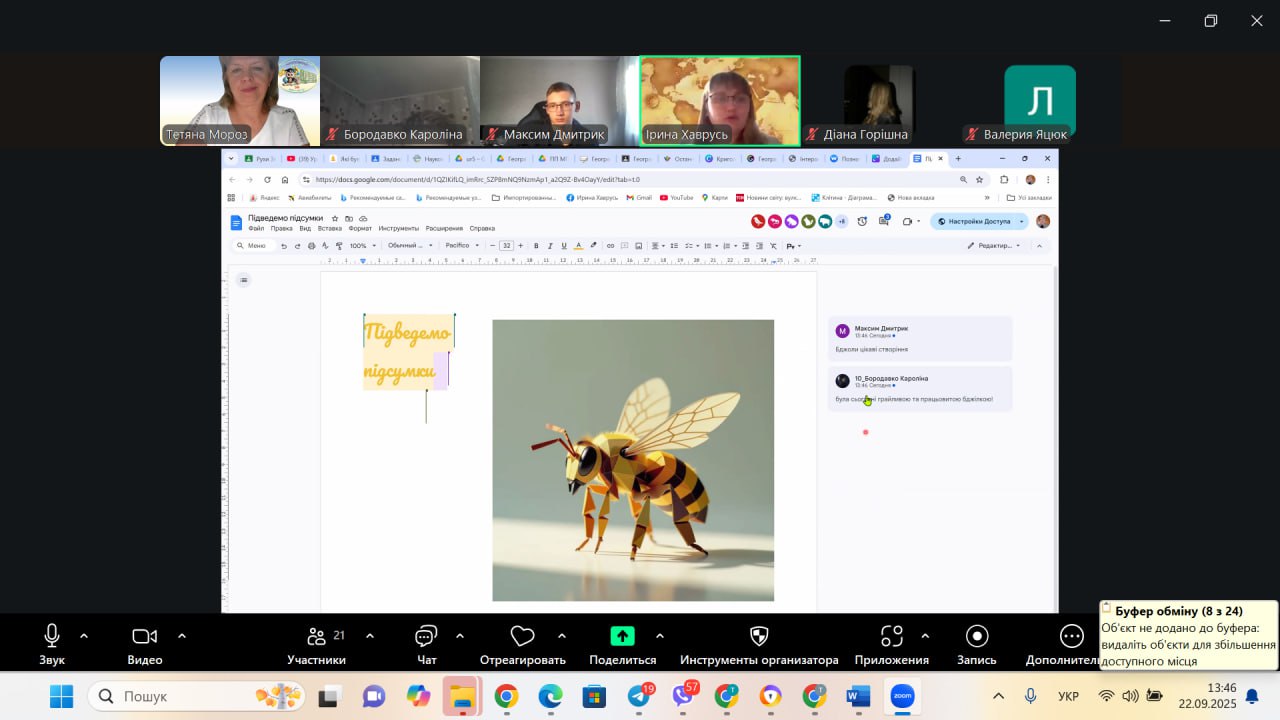The height and width of the screenshot is (720, 1280).
Task: Expand video options arrow next to Видео
Action: tap(182, 635)
